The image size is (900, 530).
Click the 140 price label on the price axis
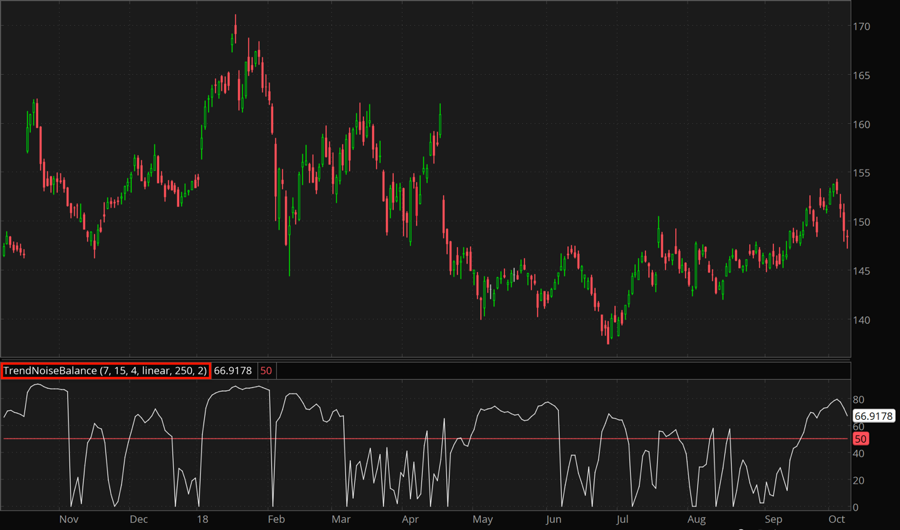pos(863,320)
